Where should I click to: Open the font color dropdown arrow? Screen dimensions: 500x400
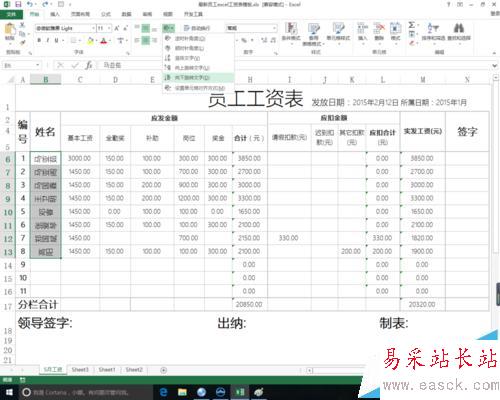(x=110, y=41)
